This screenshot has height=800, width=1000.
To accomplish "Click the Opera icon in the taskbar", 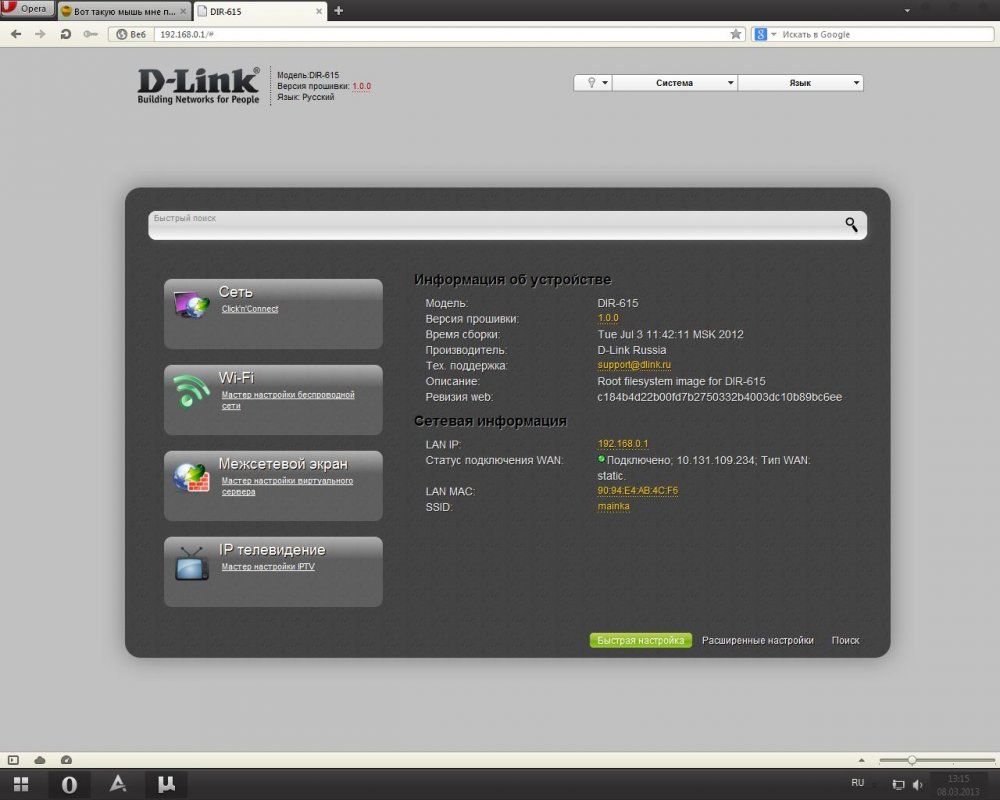I will (x=69, y=785).
